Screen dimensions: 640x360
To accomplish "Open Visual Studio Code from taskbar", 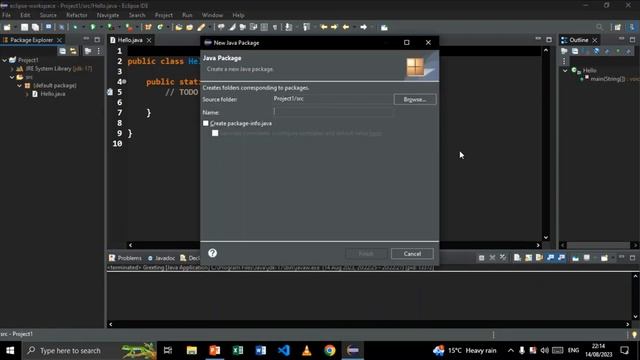I will pos(284,350).
